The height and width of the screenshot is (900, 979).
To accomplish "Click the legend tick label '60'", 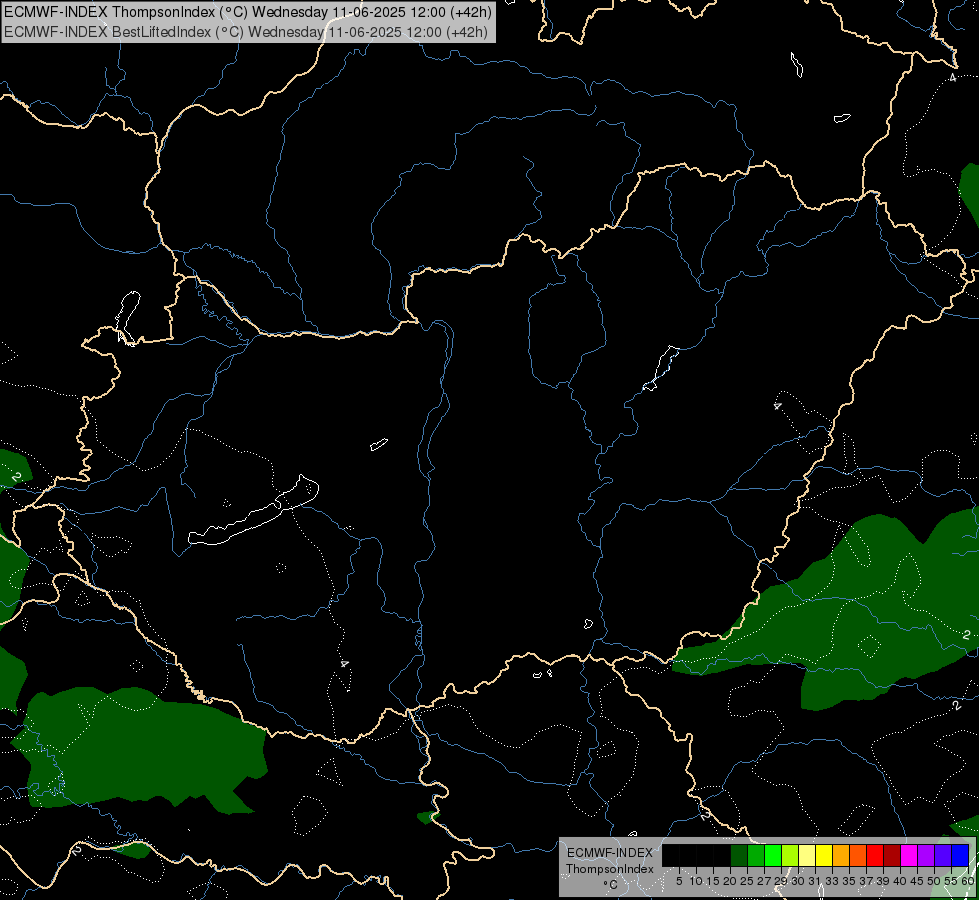I will pyautogui.click(x=968, y=881).
